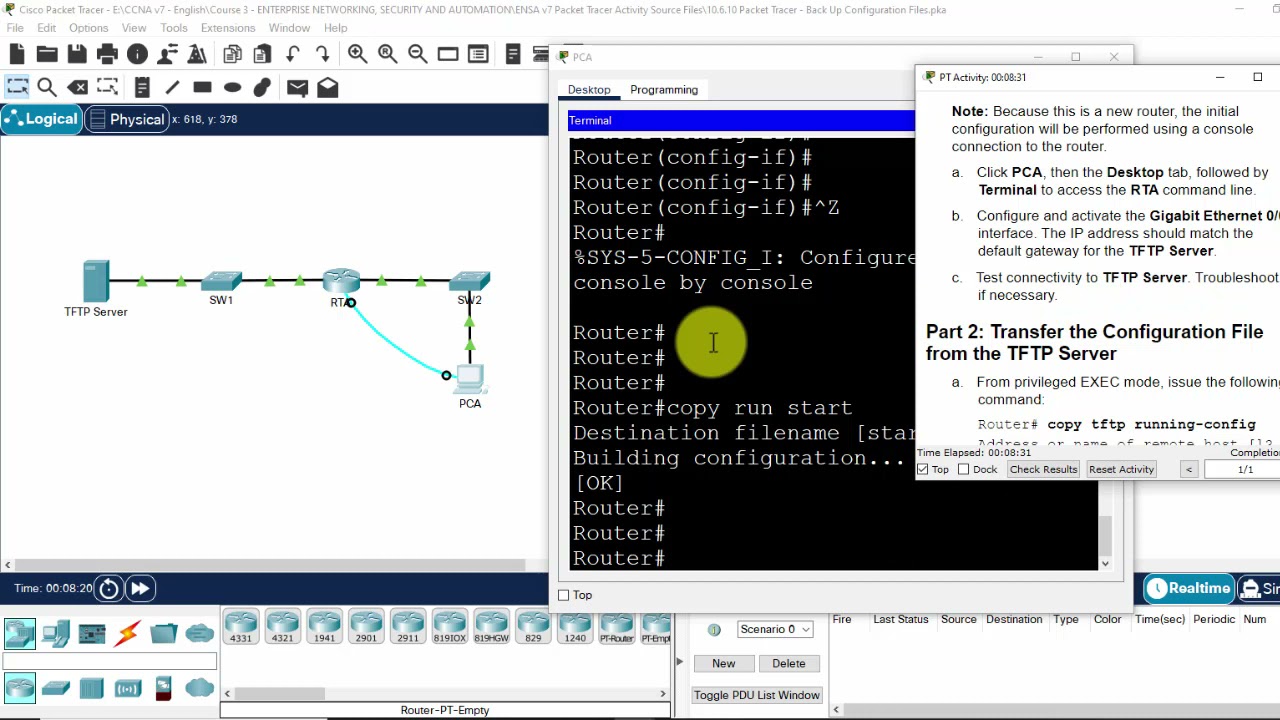This screenshot has width=1280, height=720.
Task: Open the Edit menu
Action: click(47, 28)
